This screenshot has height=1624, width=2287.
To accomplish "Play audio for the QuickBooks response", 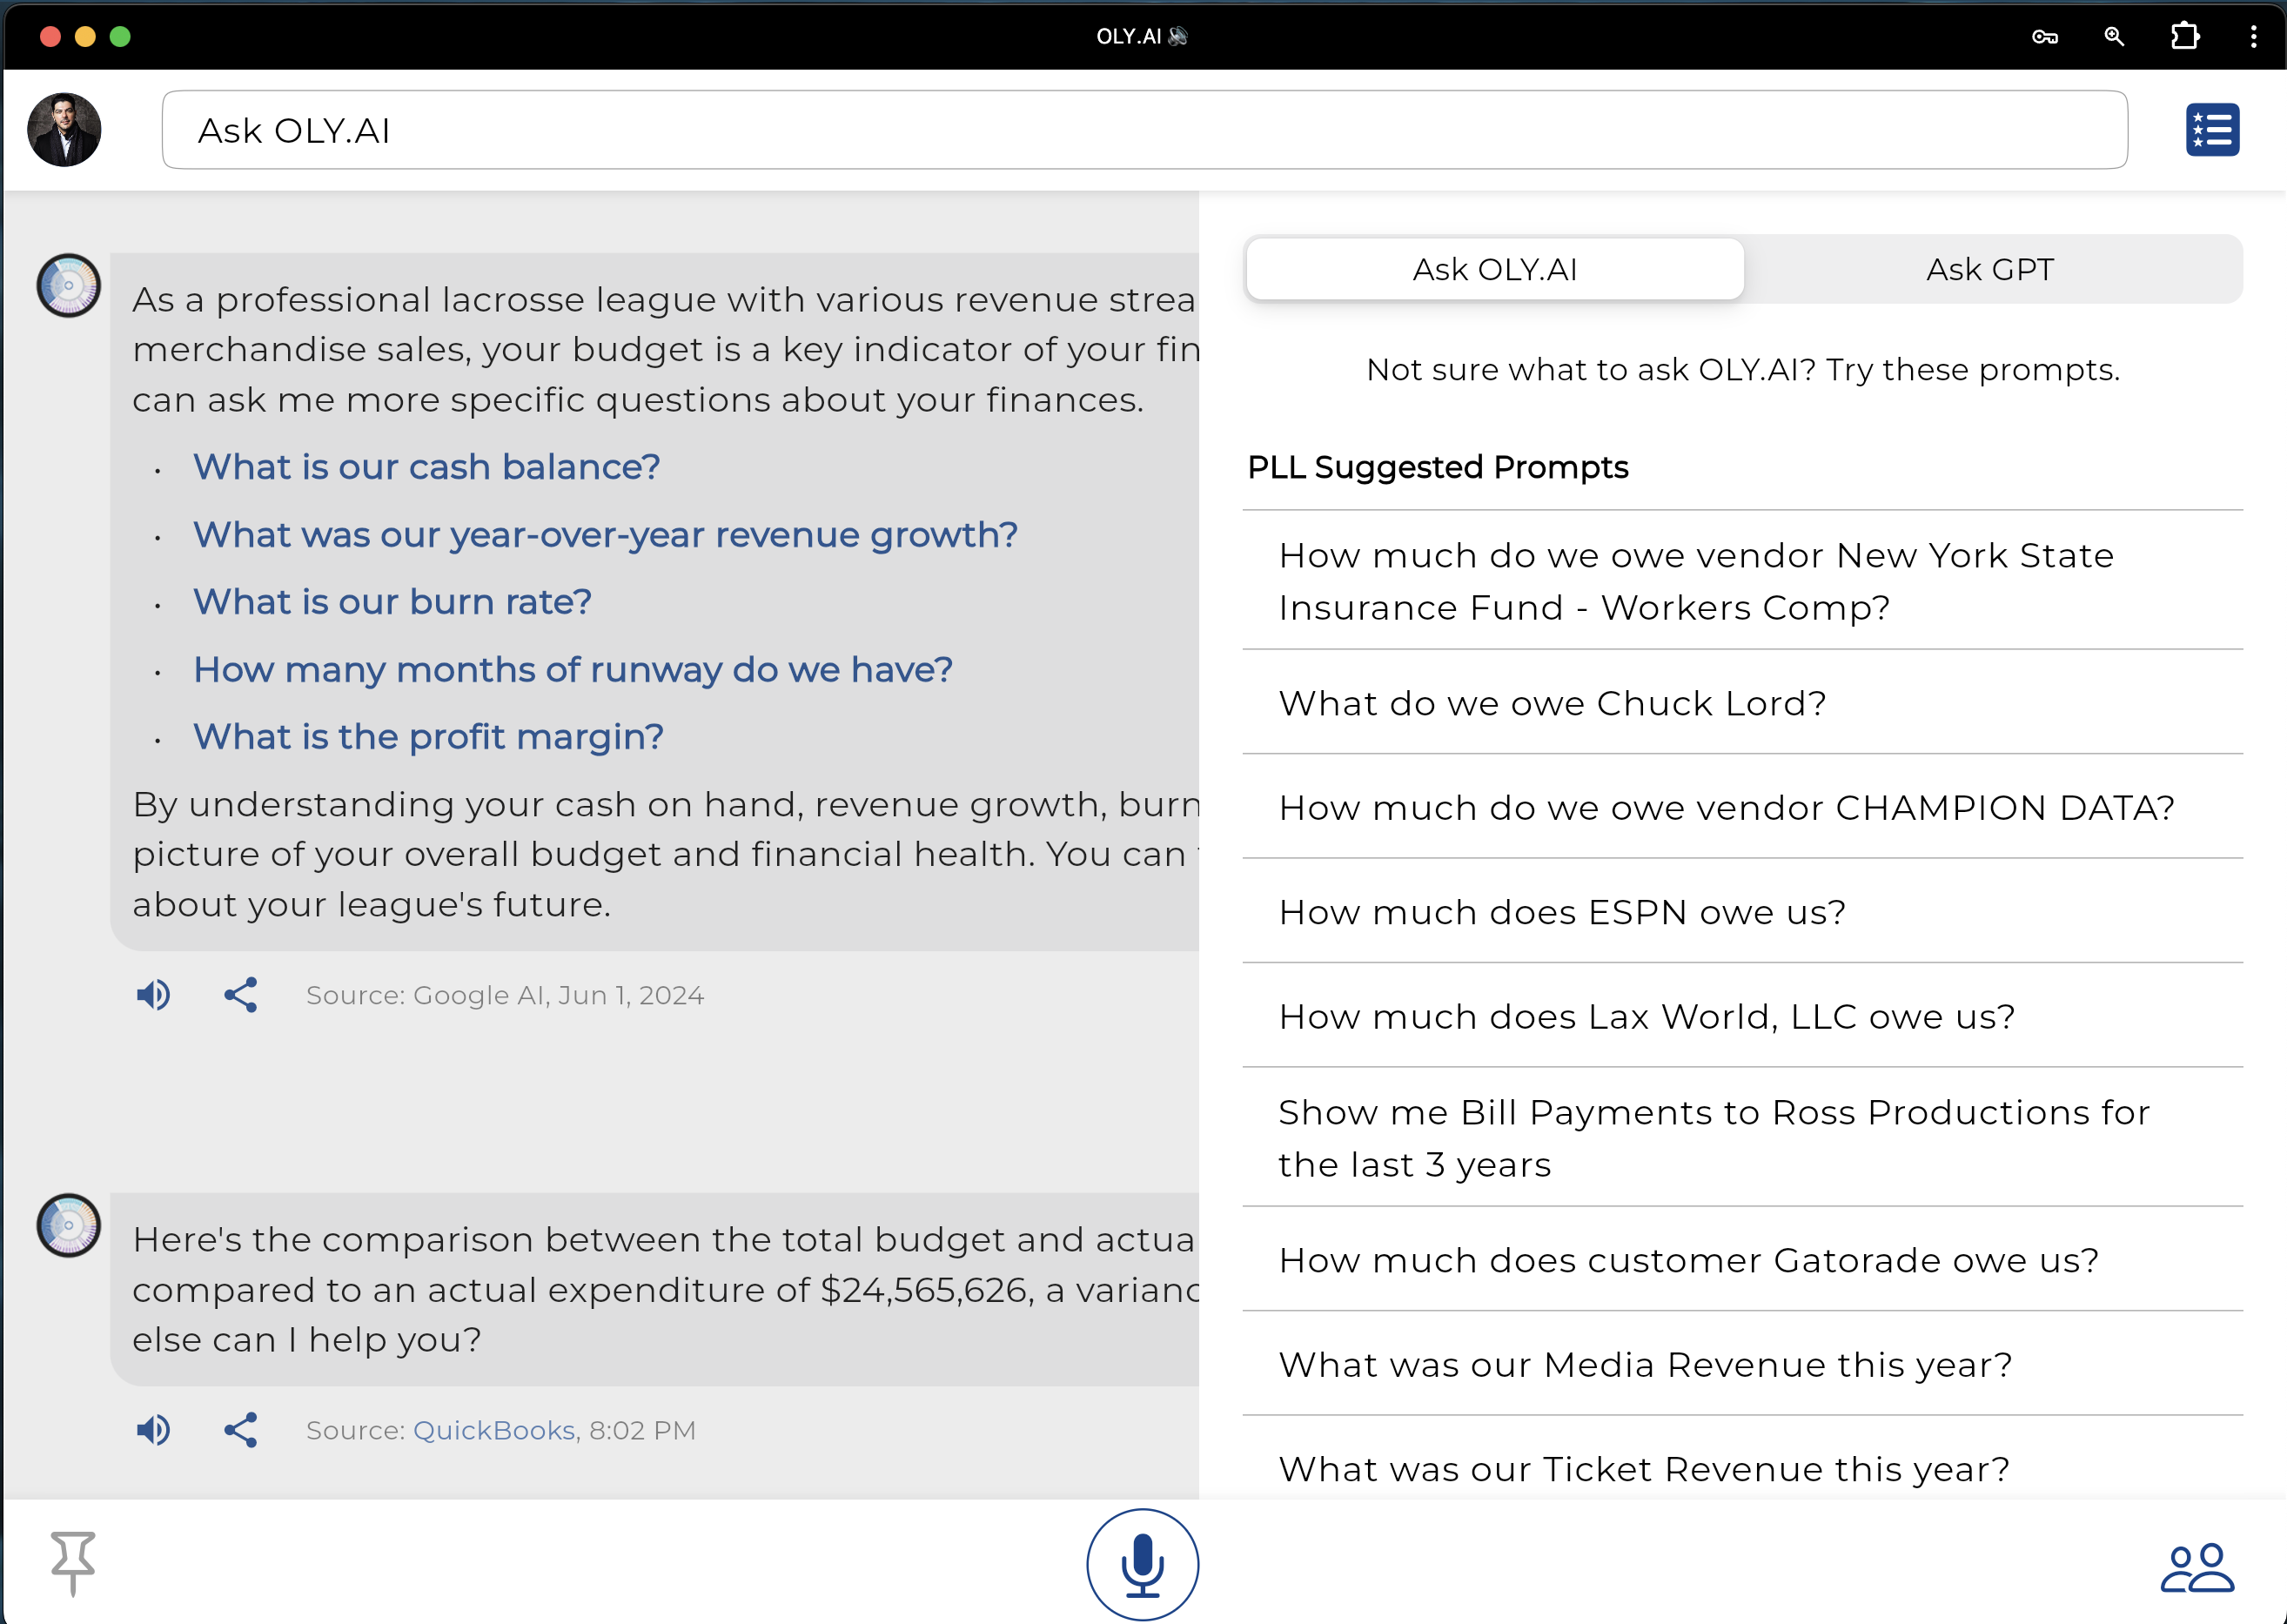I will coord(154,1430).
